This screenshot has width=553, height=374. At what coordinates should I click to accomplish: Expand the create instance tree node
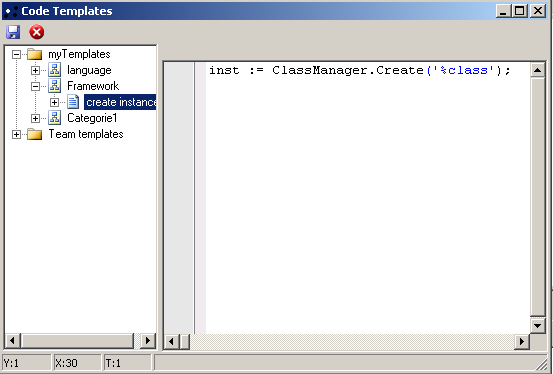[x=54, y=102]
